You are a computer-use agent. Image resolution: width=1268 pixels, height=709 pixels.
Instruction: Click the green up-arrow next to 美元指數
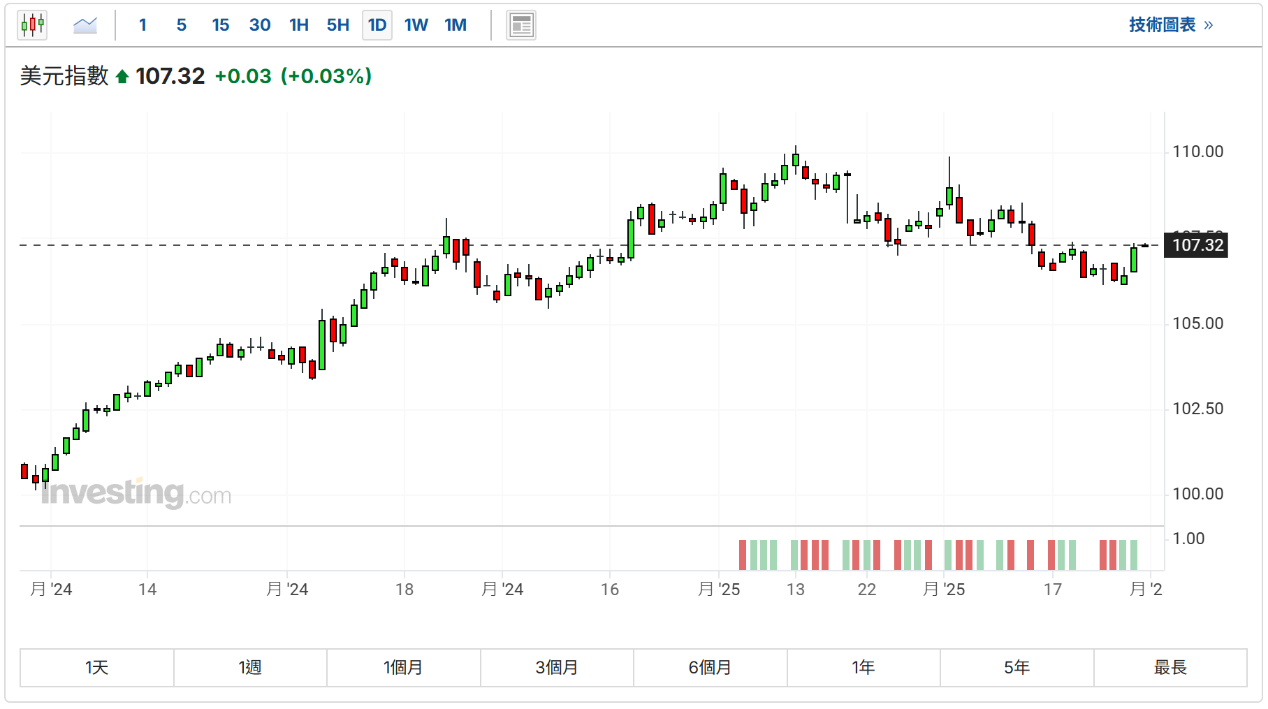tap(122, 77)
